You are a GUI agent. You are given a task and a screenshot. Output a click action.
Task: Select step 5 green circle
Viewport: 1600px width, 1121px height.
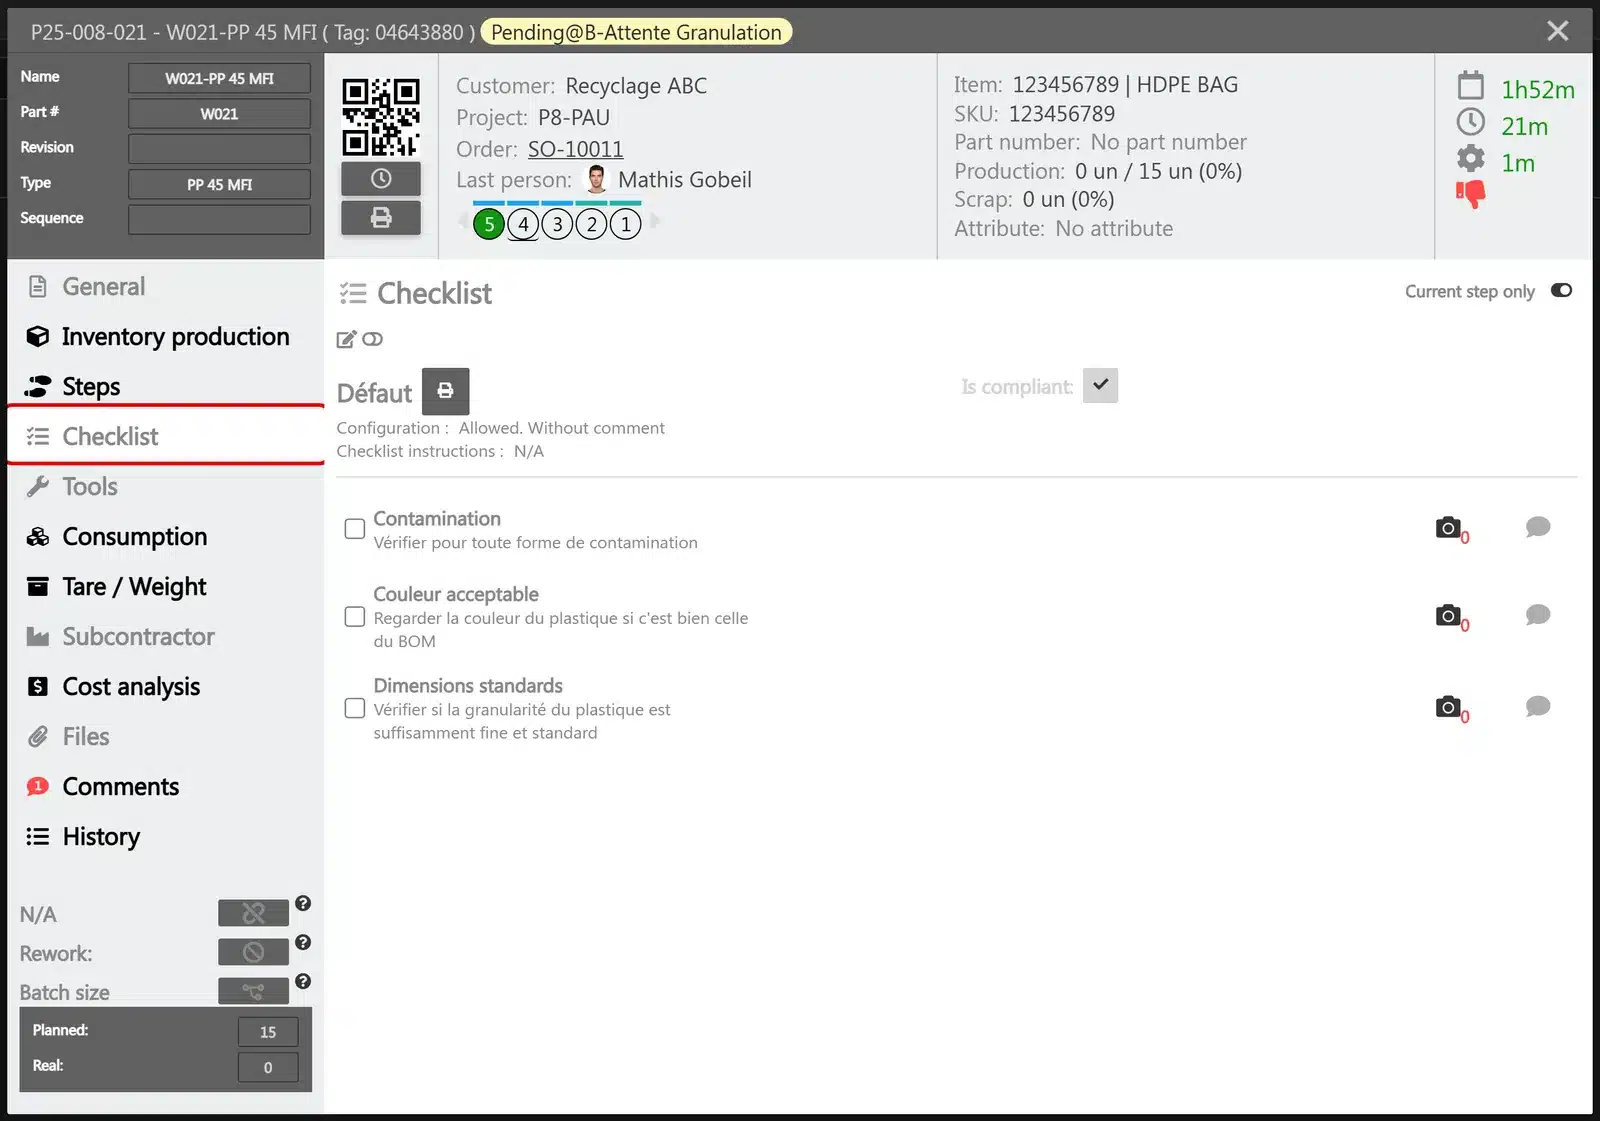click(x=489, y=224)
